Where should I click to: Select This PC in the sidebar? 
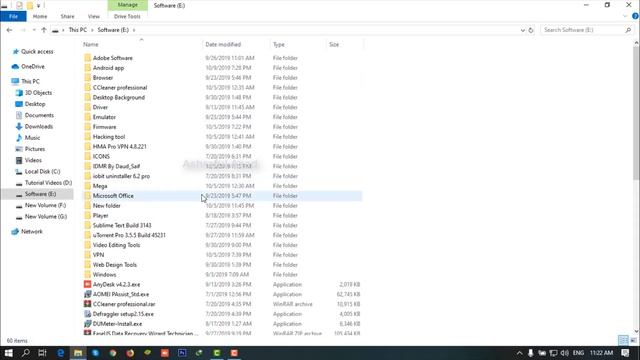[x=30, y=81]
